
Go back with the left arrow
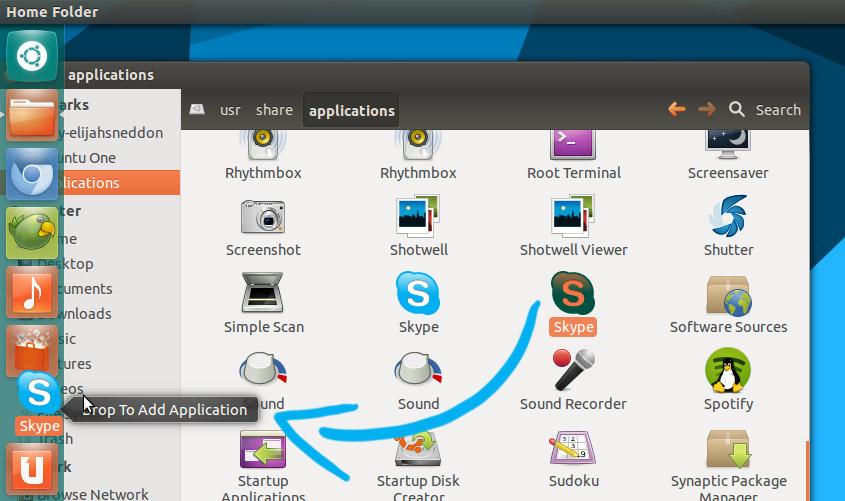tap(677, 109)
